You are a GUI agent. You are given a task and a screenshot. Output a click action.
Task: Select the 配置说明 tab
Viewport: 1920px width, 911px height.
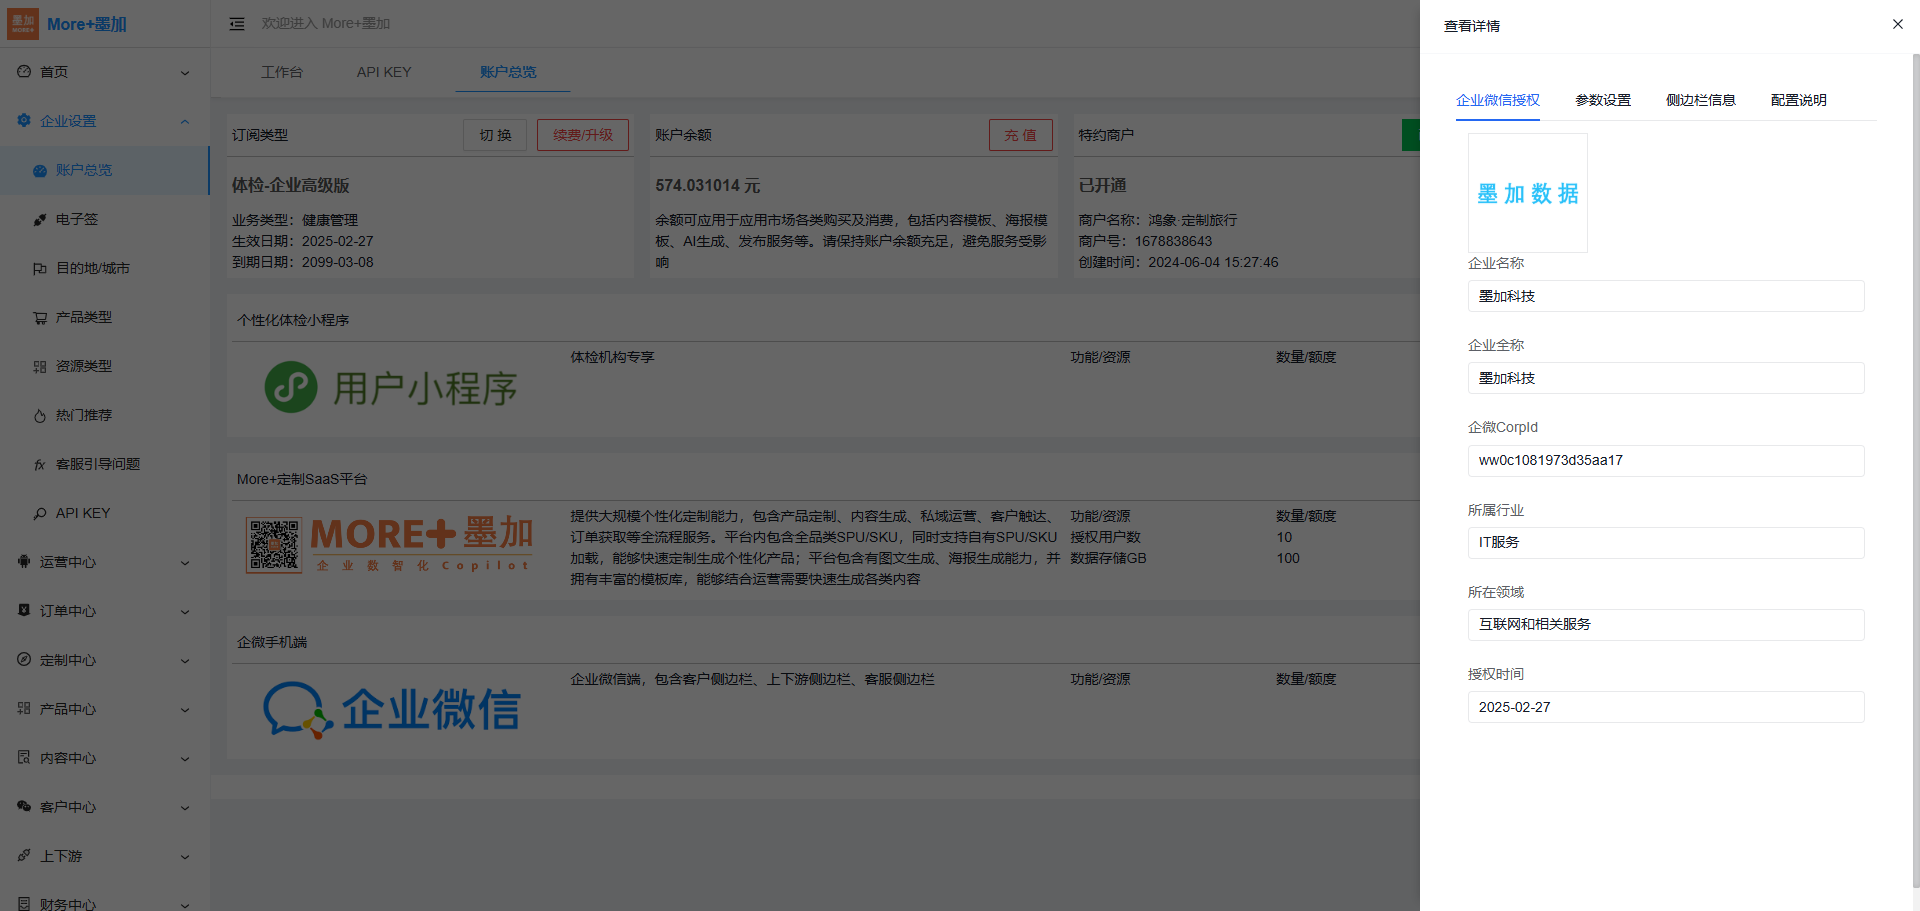1798,100
